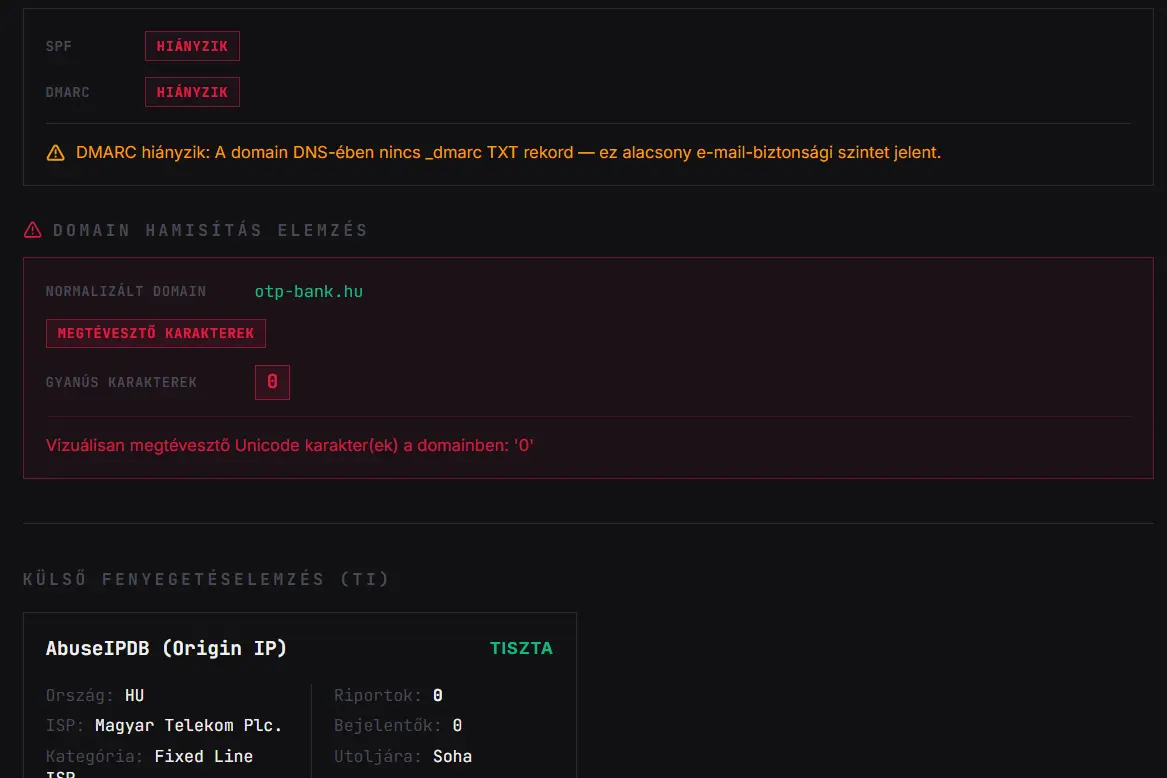Click the green TISZTA status label

521,648
